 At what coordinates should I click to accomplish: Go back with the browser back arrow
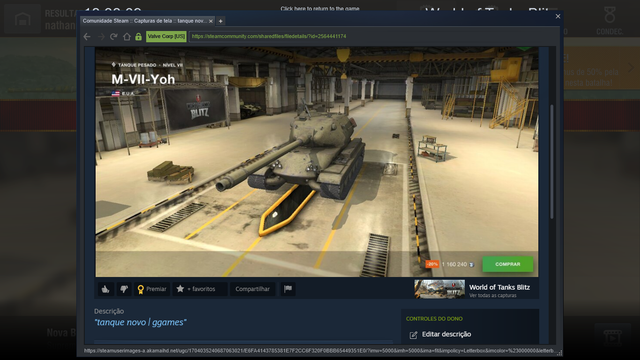87,37
